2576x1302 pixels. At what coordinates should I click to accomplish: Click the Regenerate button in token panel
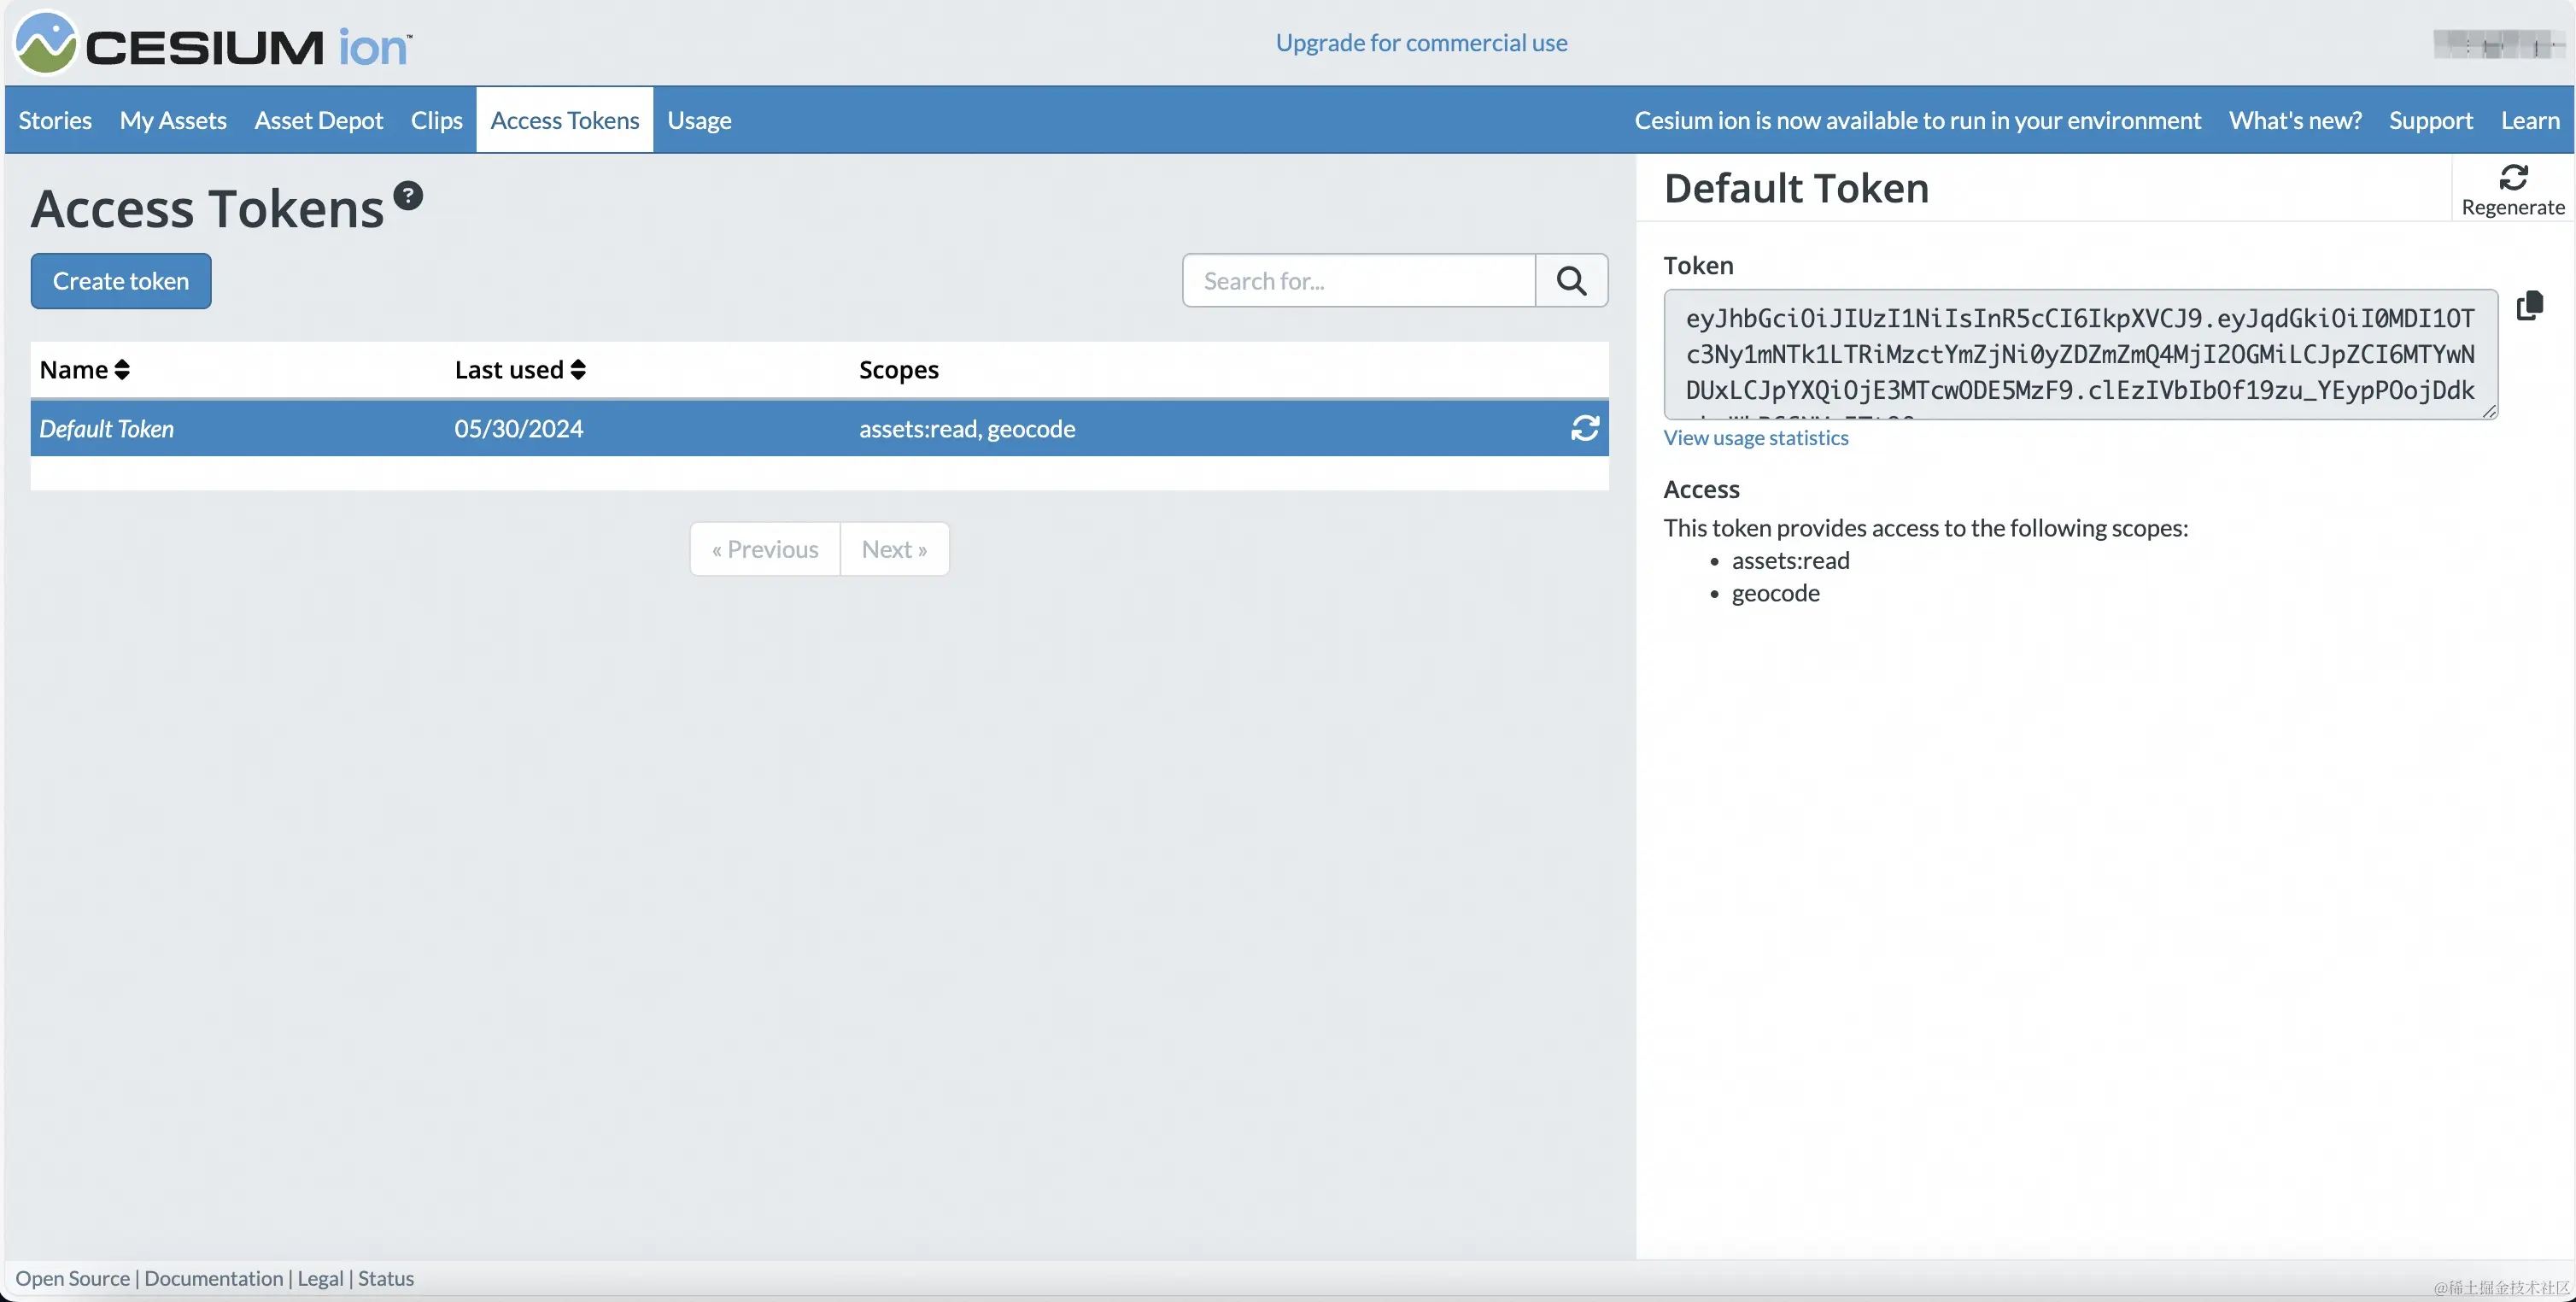(x=2512, y=189)
